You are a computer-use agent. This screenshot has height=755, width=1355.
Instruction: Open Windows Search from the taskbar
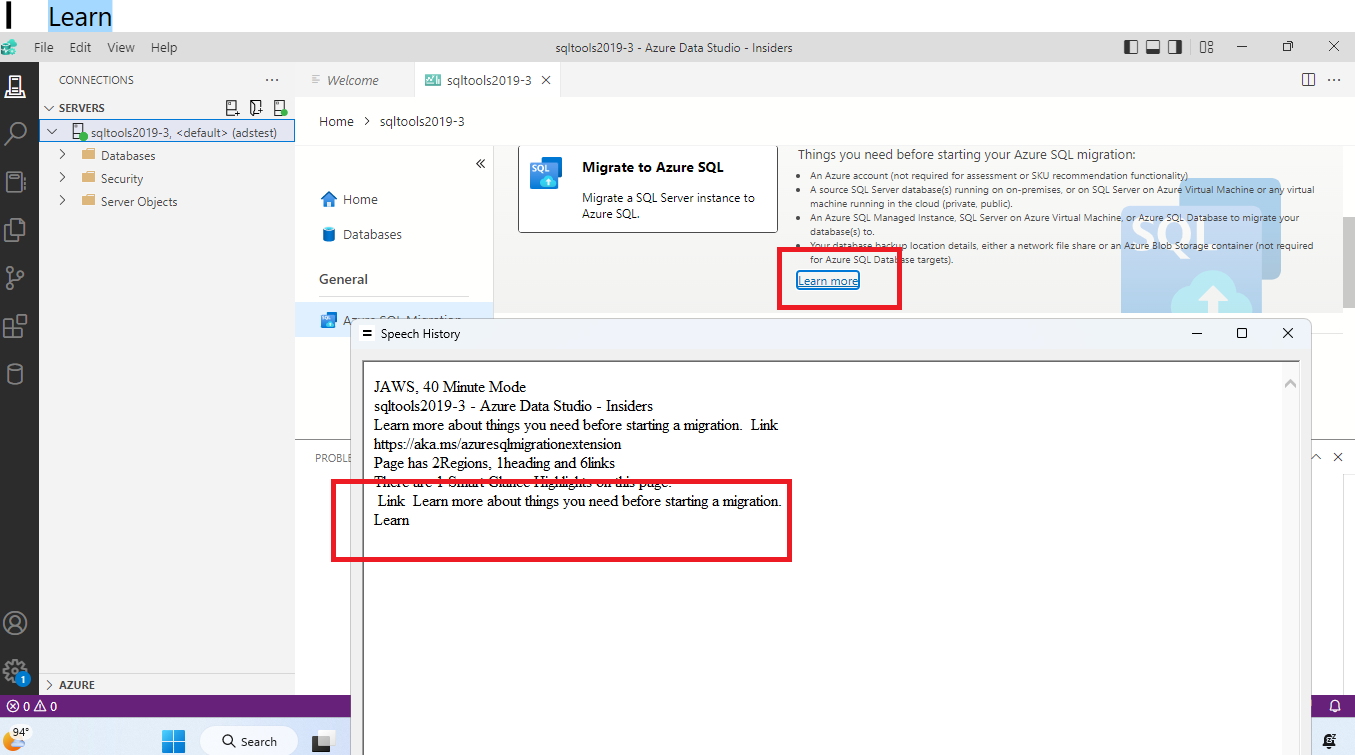[248, 740]
